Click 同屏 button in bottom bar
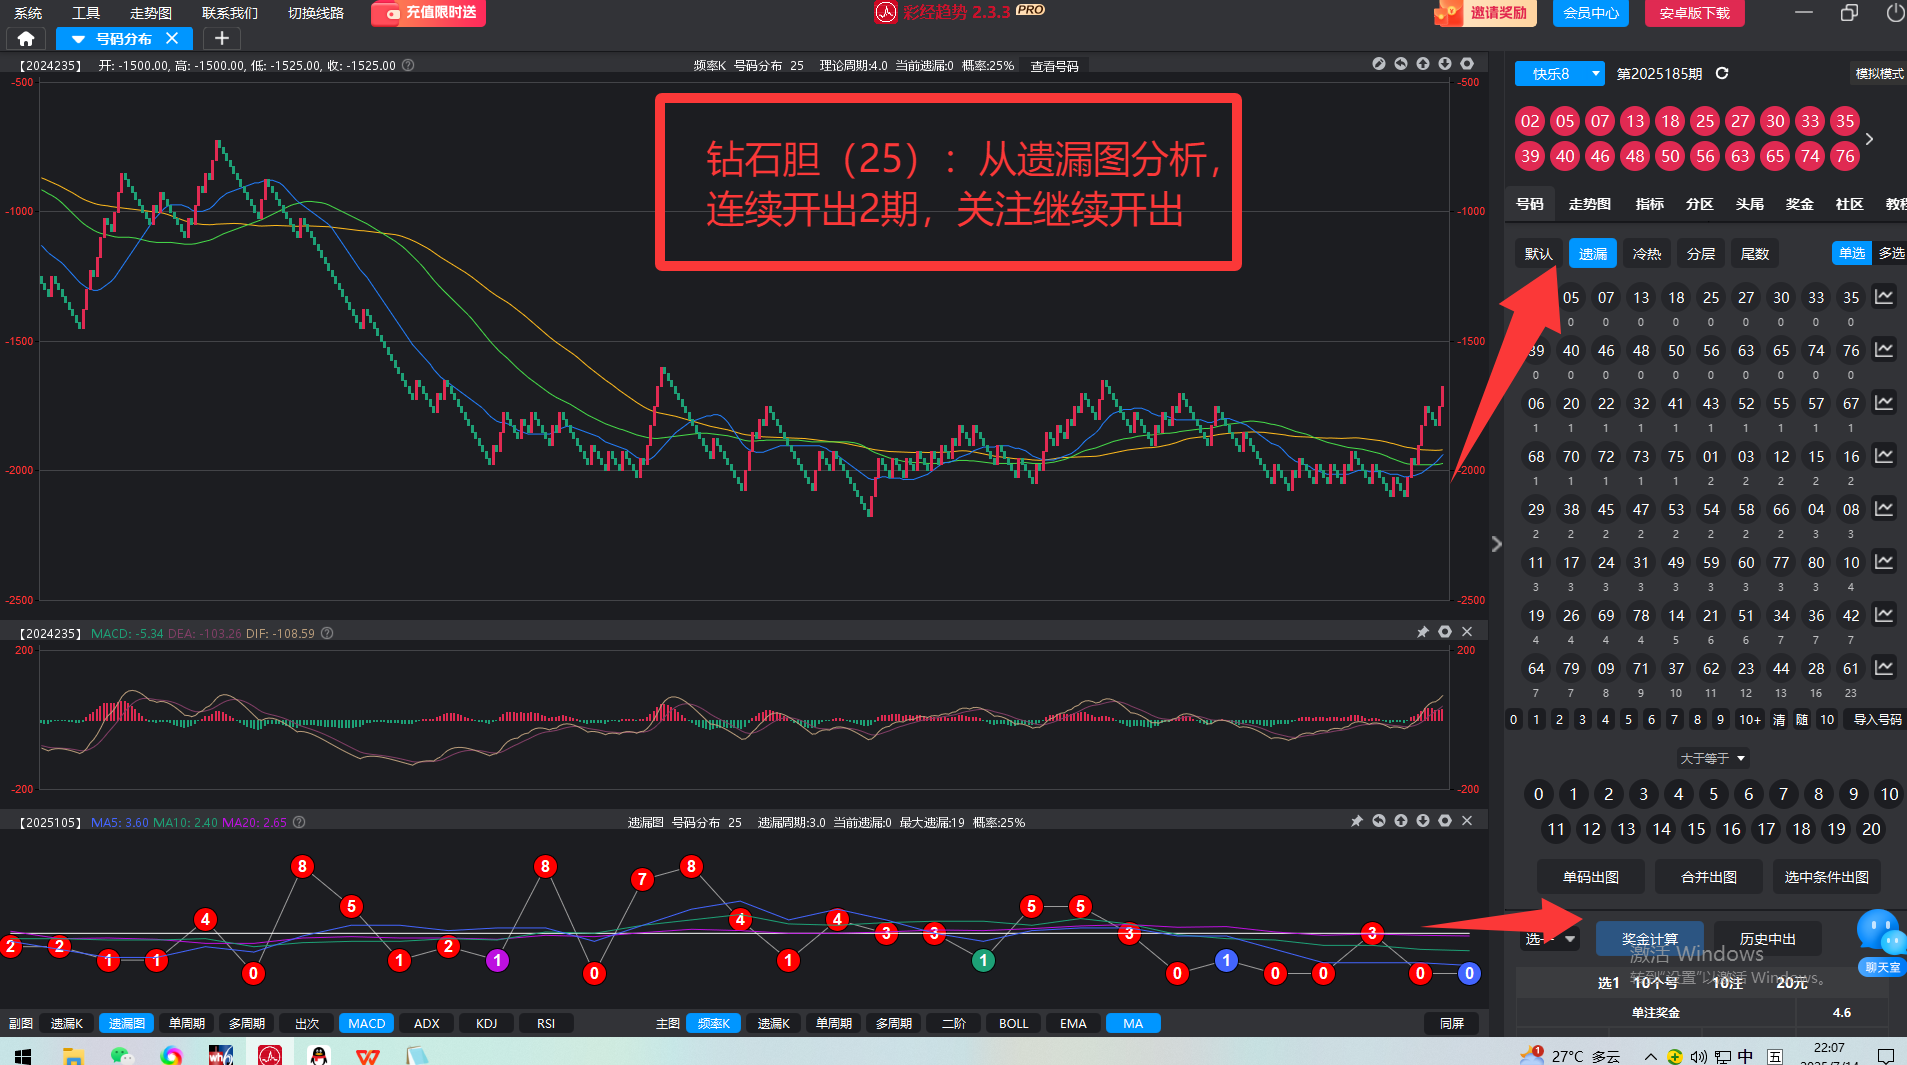 1451,1023
